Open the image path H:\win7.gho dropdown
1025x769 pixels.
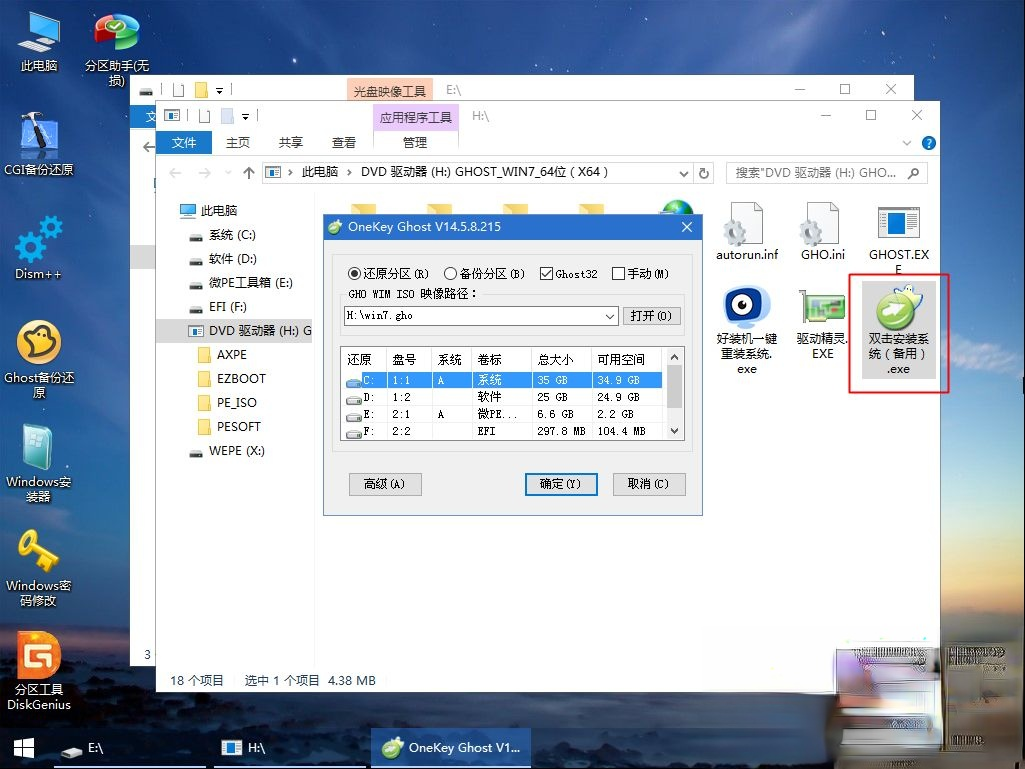[609, 316]
